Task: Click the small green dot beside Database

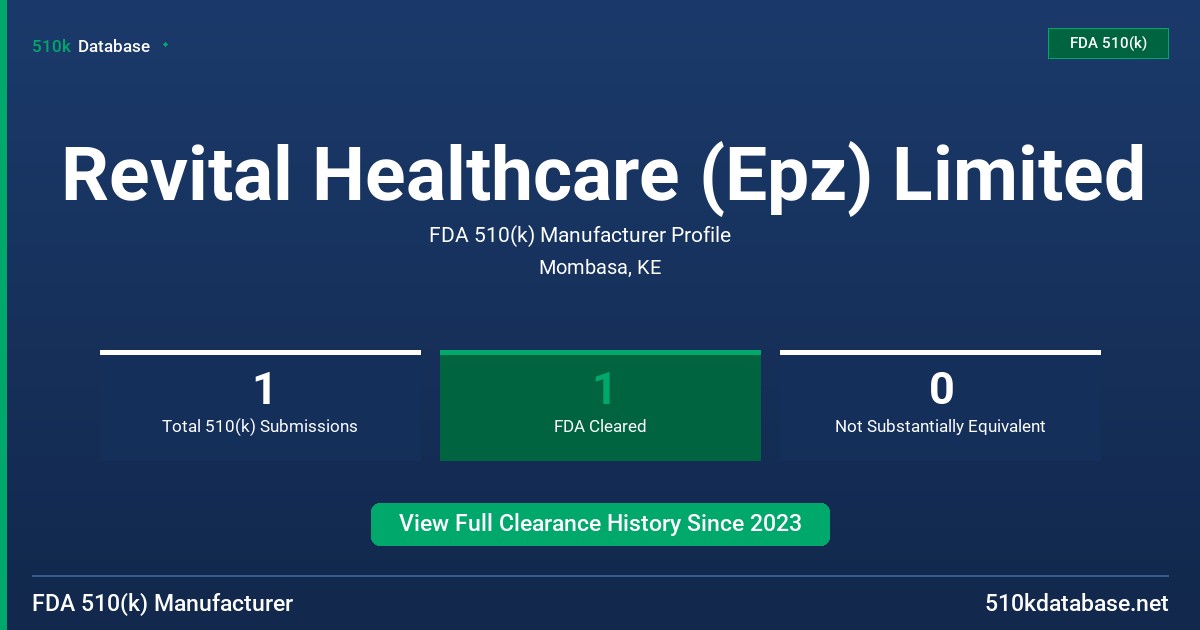Action: click(x=165, y=45)
